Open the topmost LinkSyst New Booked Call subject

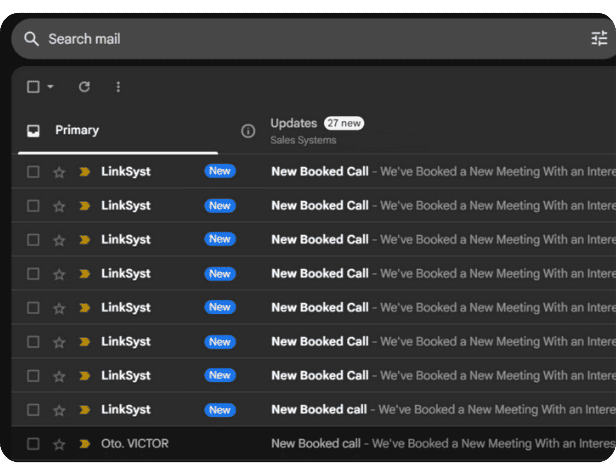click(x=320, y=171)
